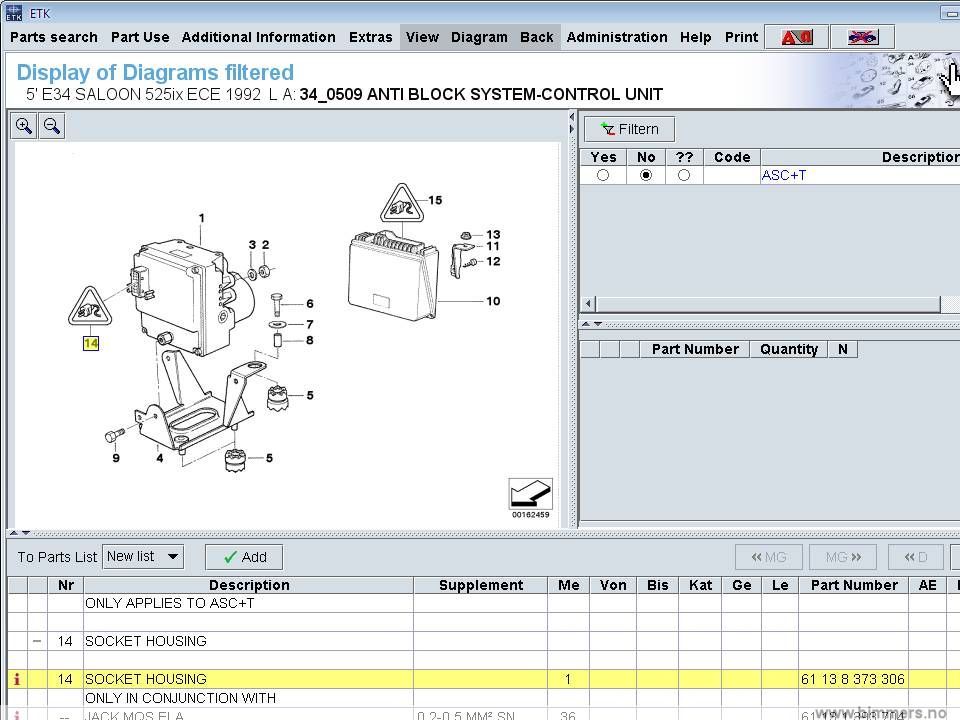
Task: Collapse the Socket Housing group row
Action: (37, 641)
